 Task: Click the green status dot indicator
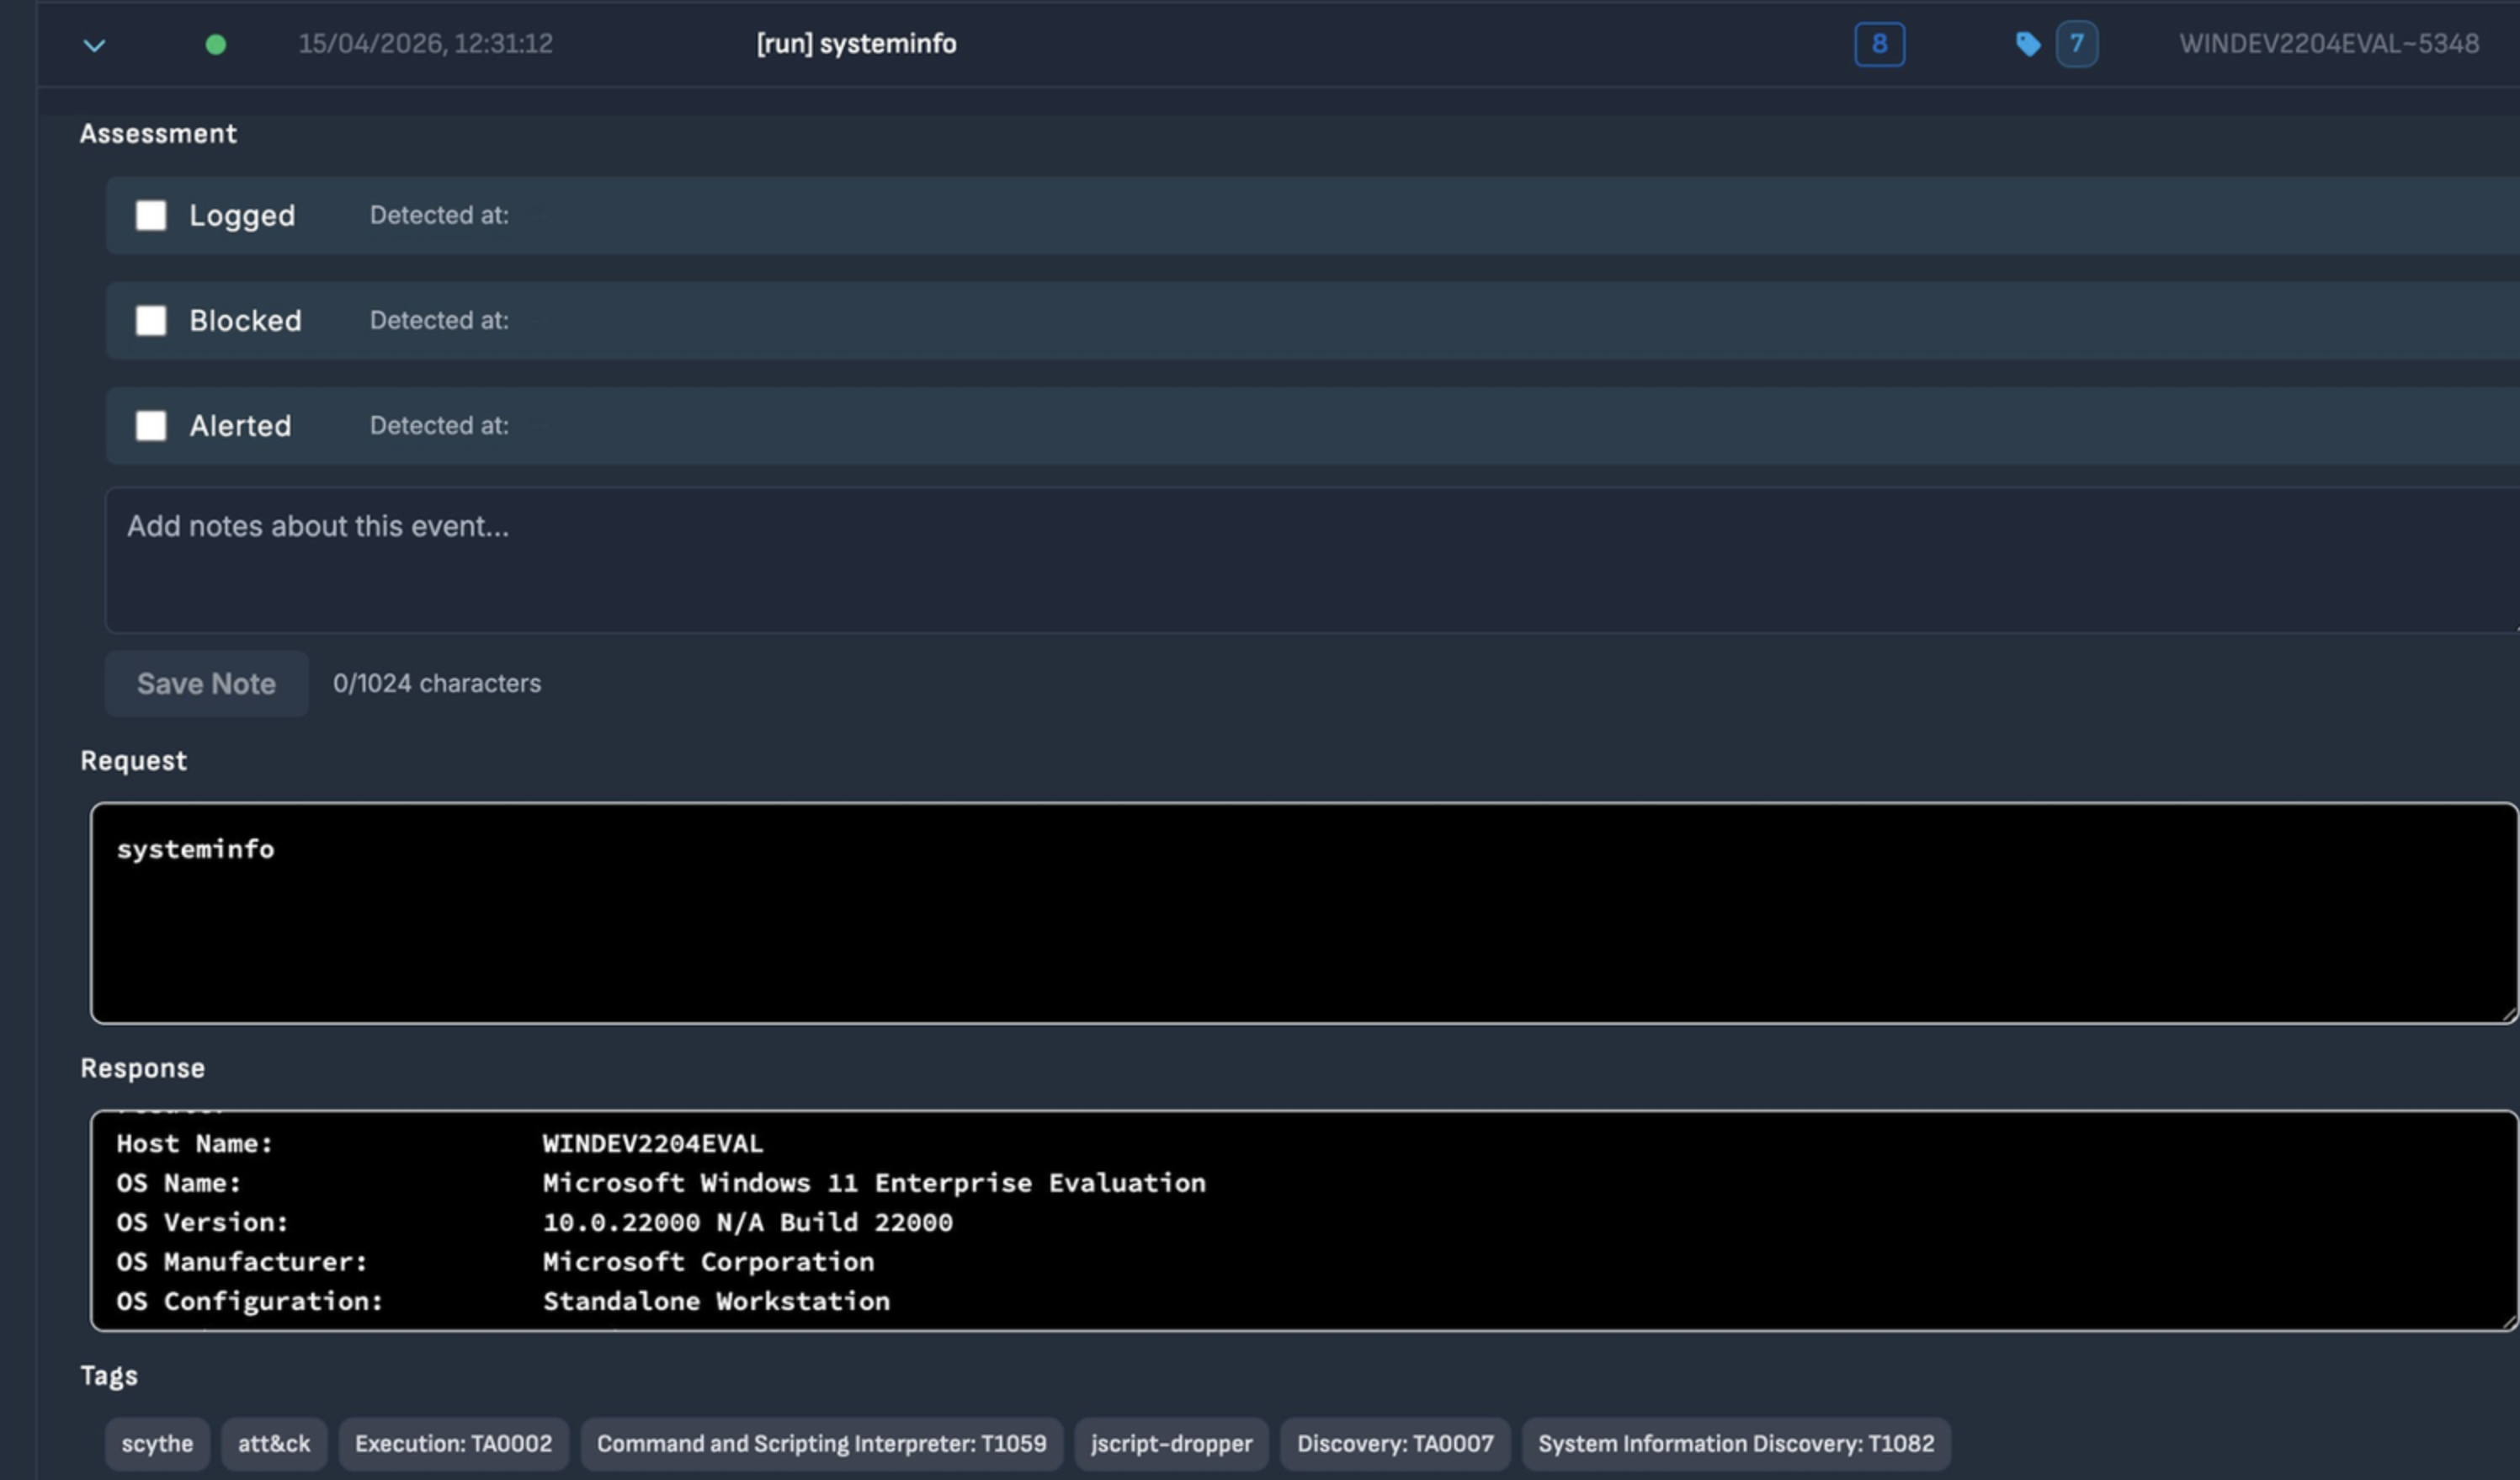pos(215,45)
